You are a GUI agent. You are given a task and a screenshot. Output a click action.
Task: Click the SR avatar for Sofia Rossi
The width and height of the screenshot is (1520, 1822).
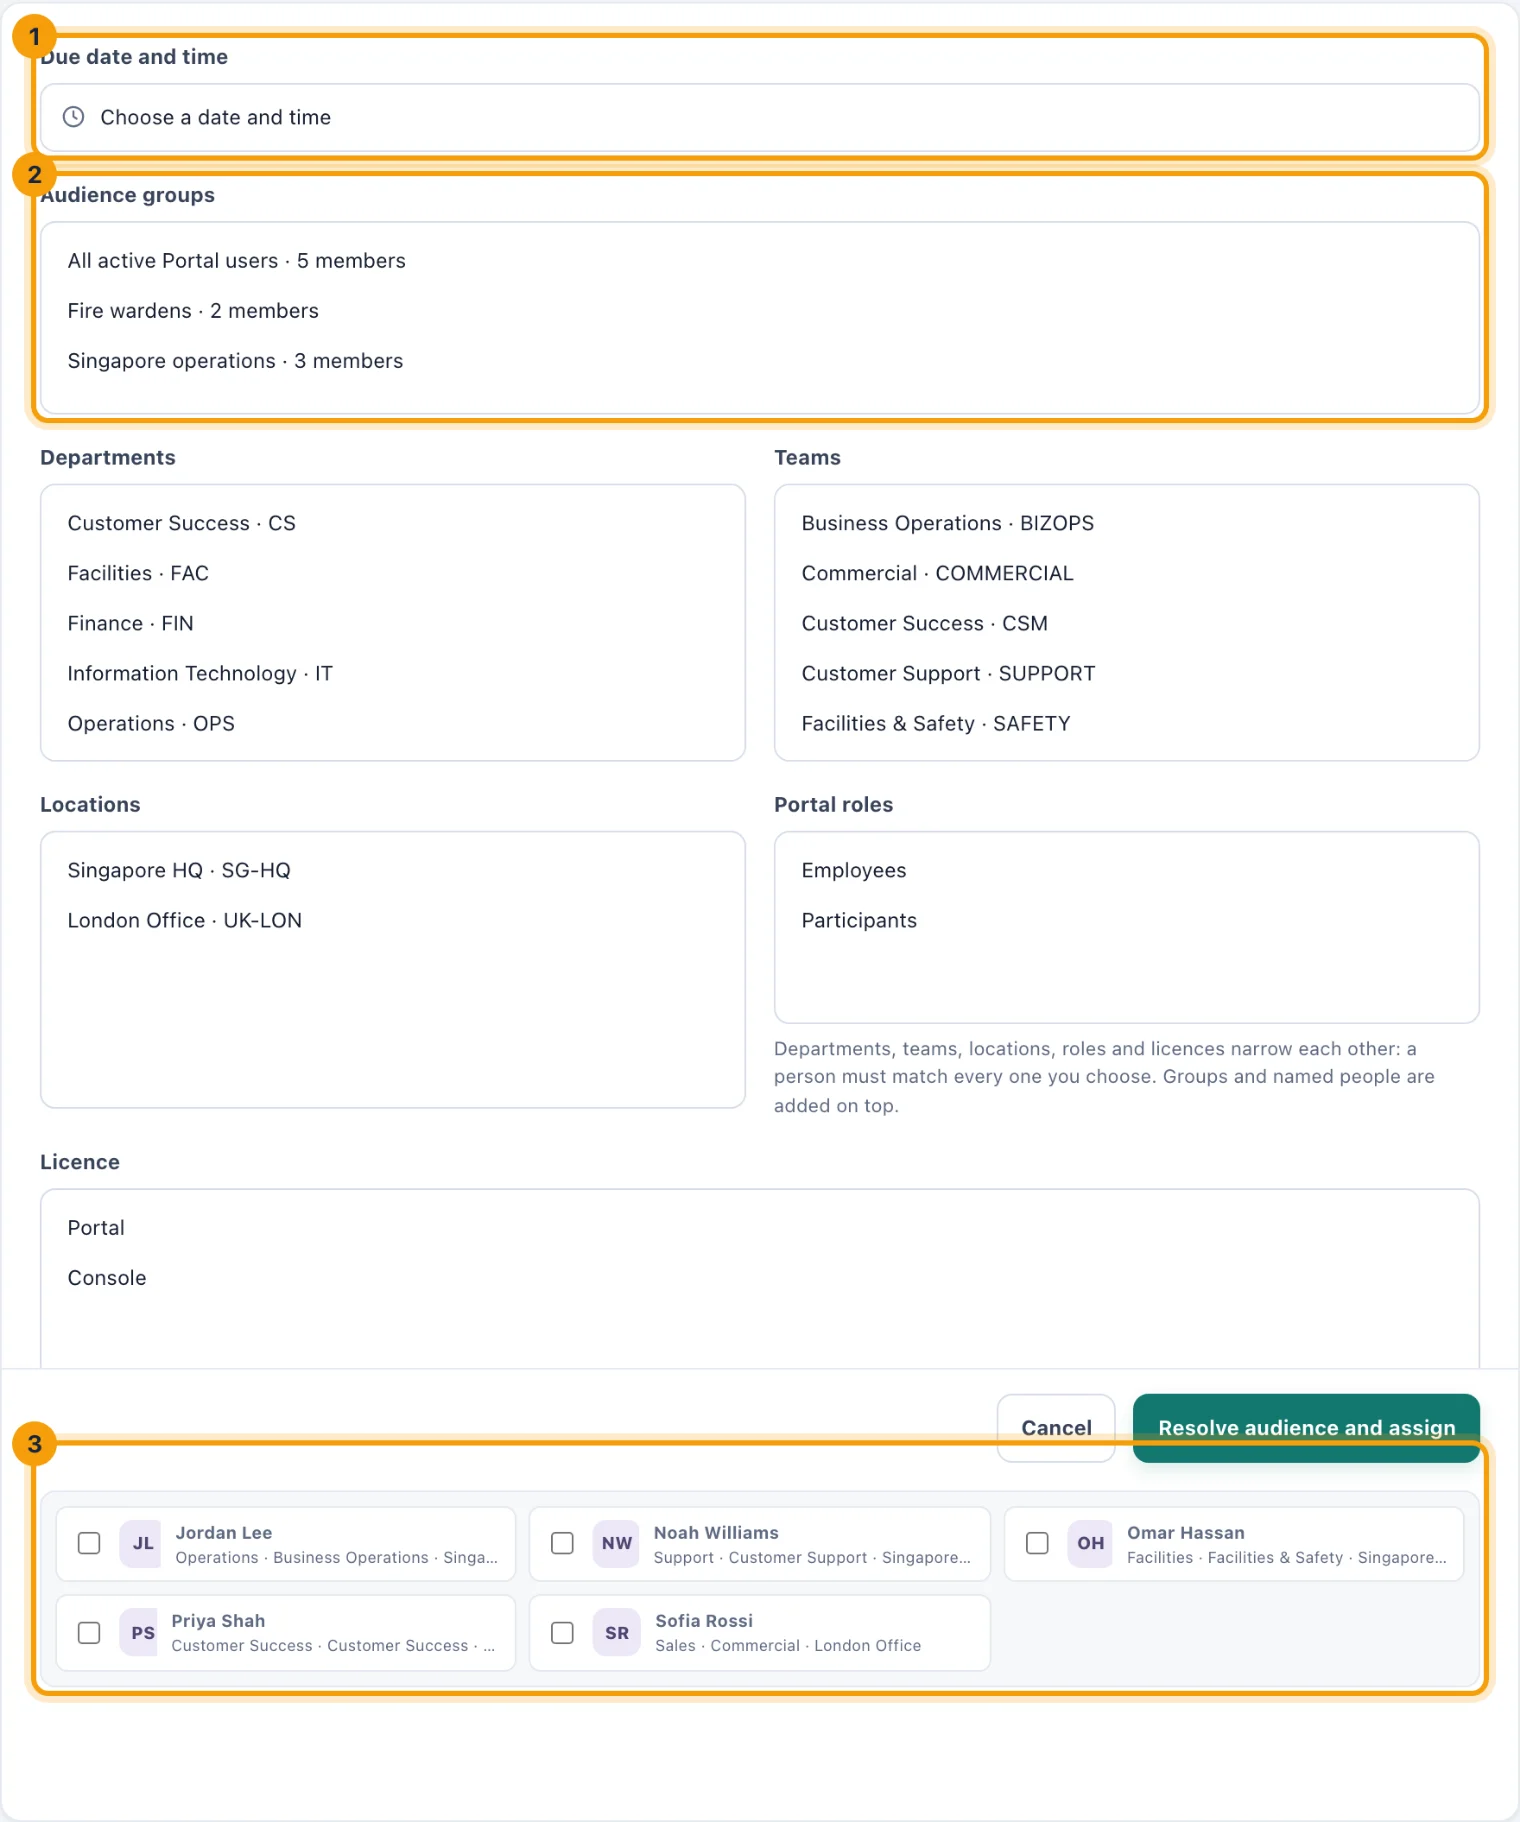point(616,1632)
